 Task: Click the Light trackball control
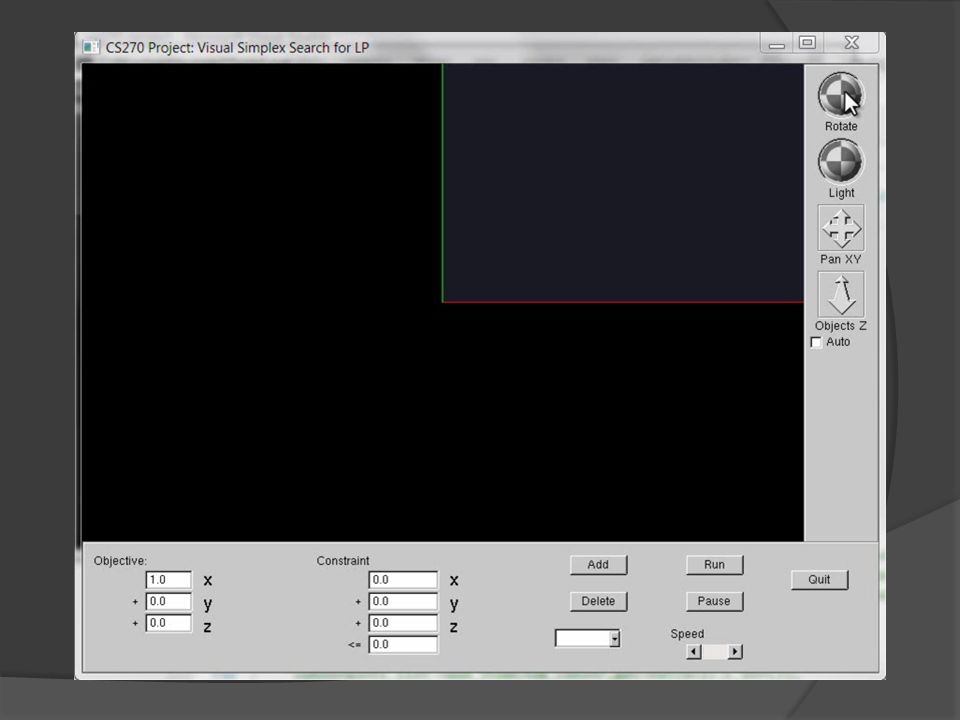point(840,161)
